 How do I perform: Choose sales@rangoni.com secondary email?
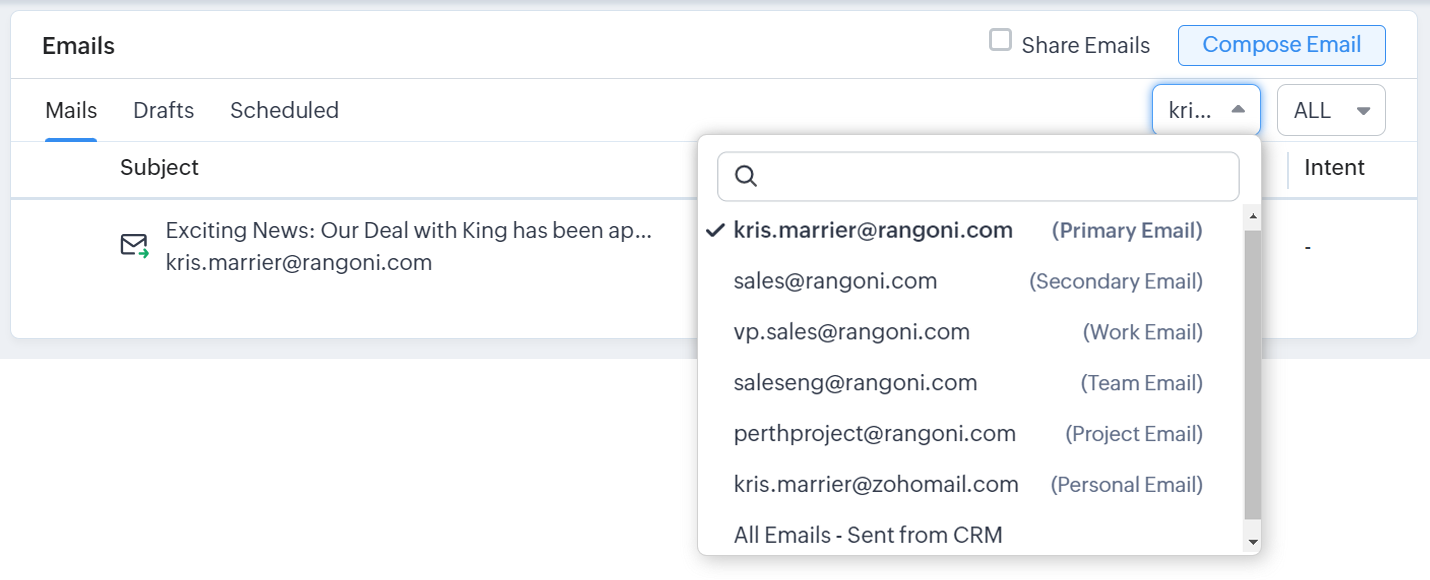(835, 282)
